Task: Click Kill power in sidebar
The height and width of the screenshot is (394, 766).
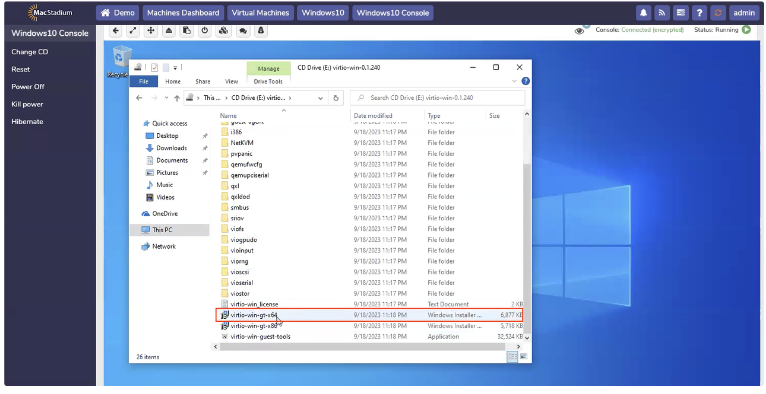Action: (x=27, y=104)
